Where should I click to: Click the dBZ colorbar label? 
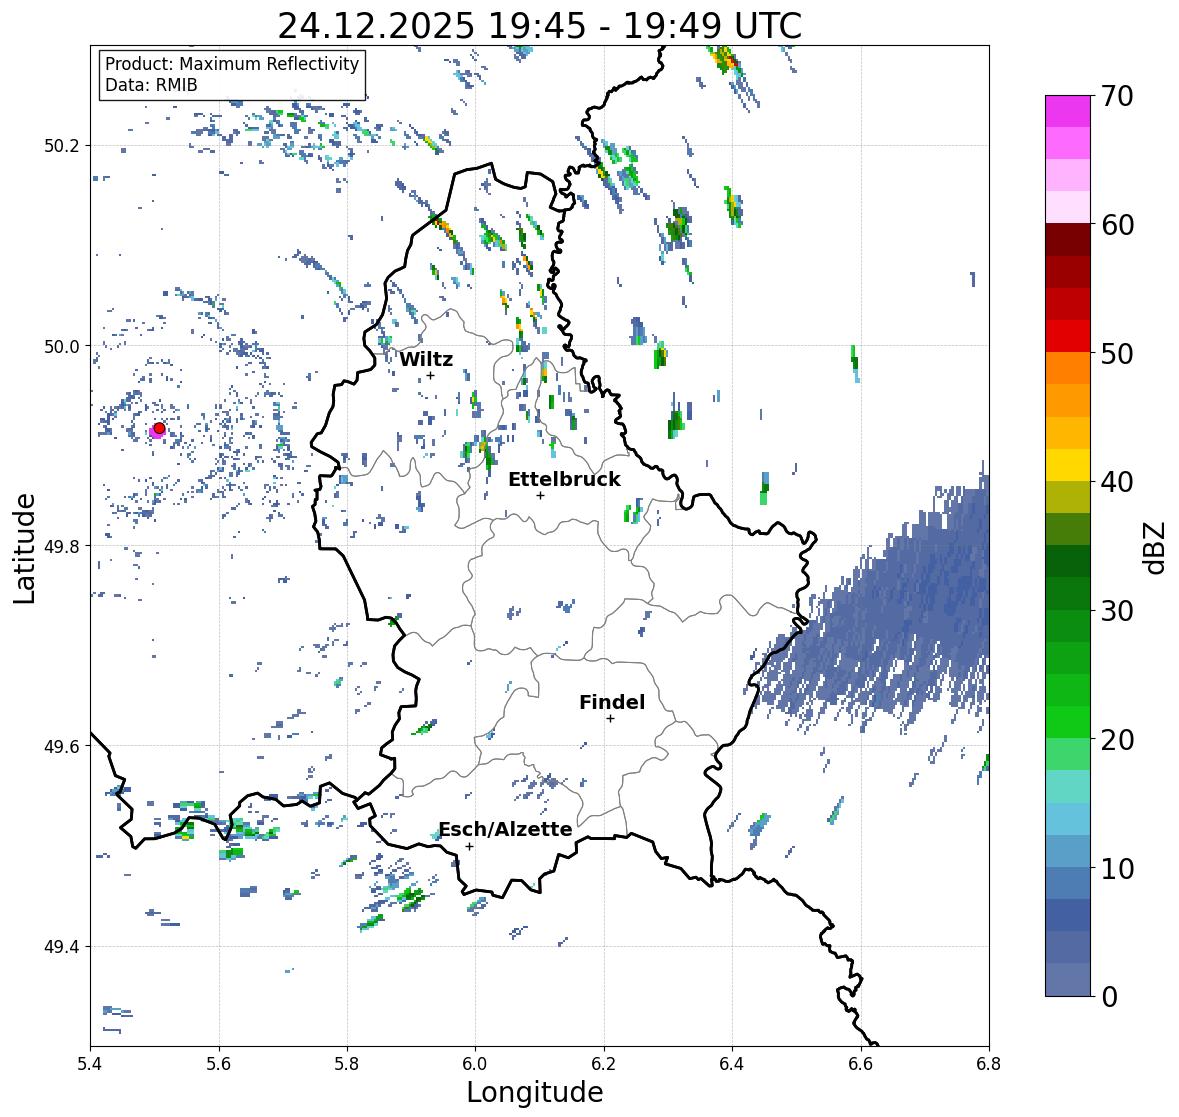(1156, 547)
